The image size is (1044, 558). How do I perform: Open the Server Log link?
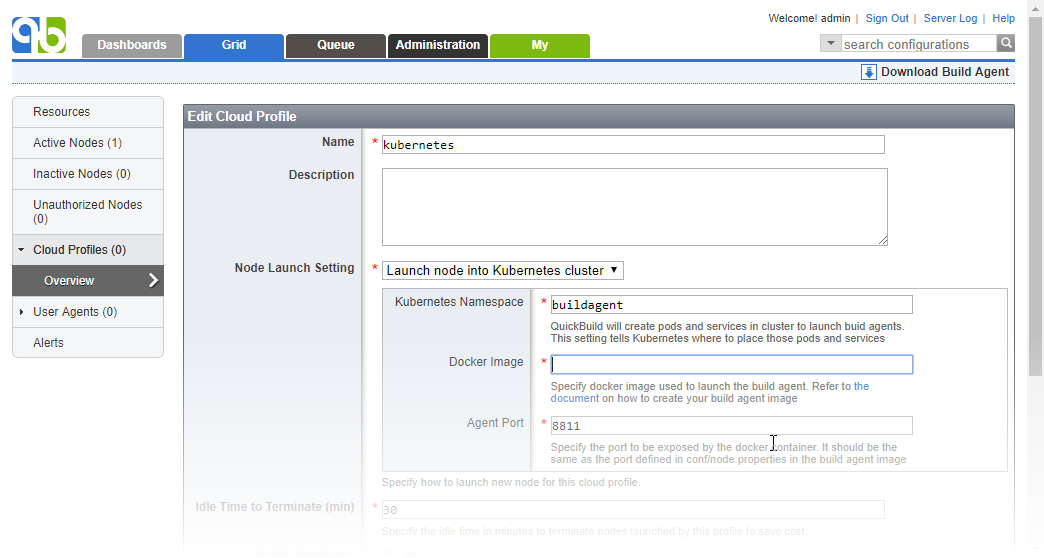[x=950, y=18]
